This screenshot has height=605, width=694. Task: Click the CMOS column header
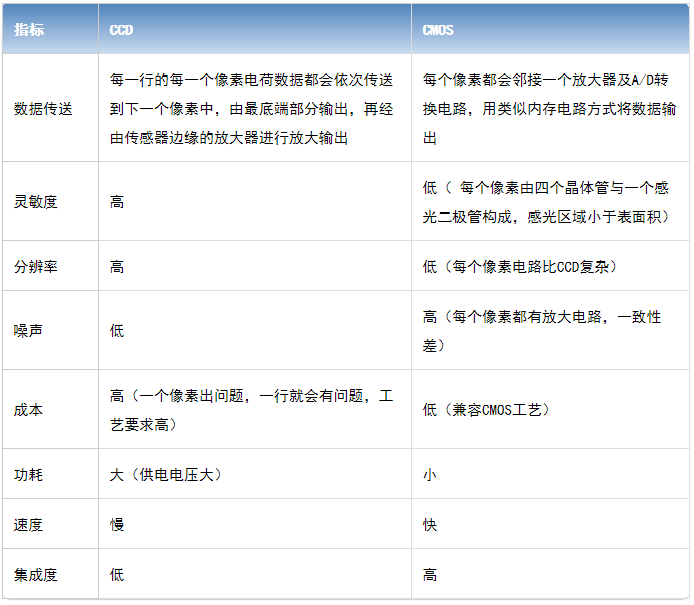(438, 30)
